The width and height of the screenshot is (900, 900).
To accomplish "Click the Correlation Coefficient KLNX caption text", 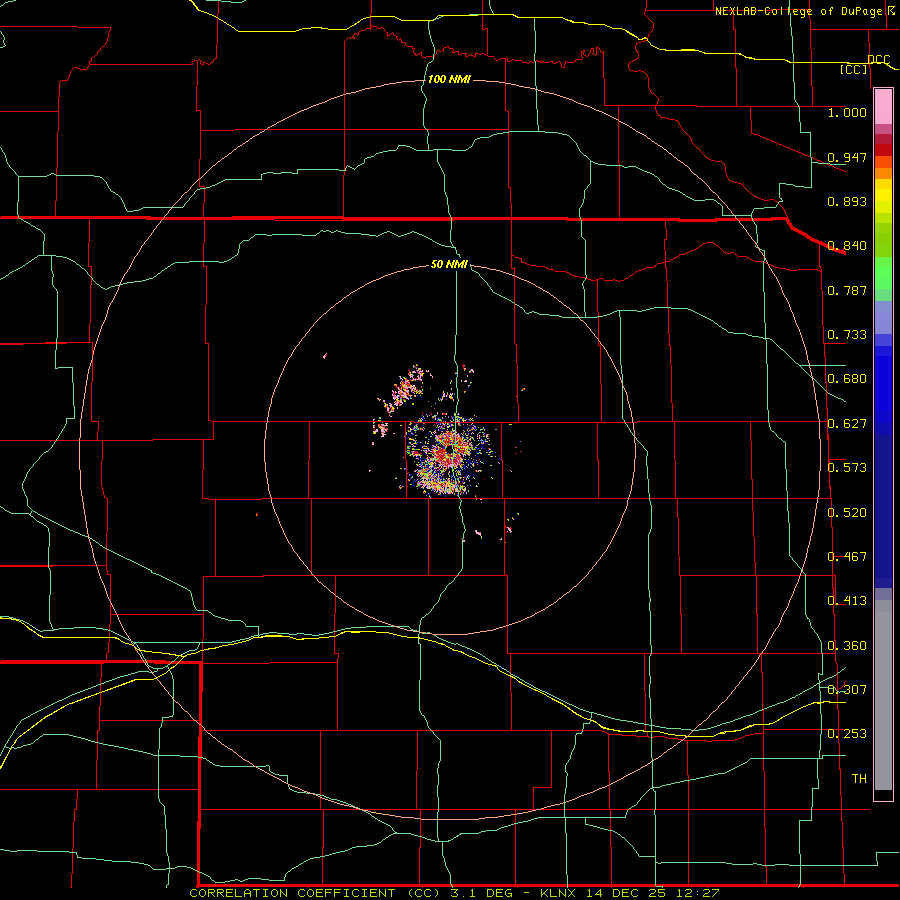I will coord(454,893).
